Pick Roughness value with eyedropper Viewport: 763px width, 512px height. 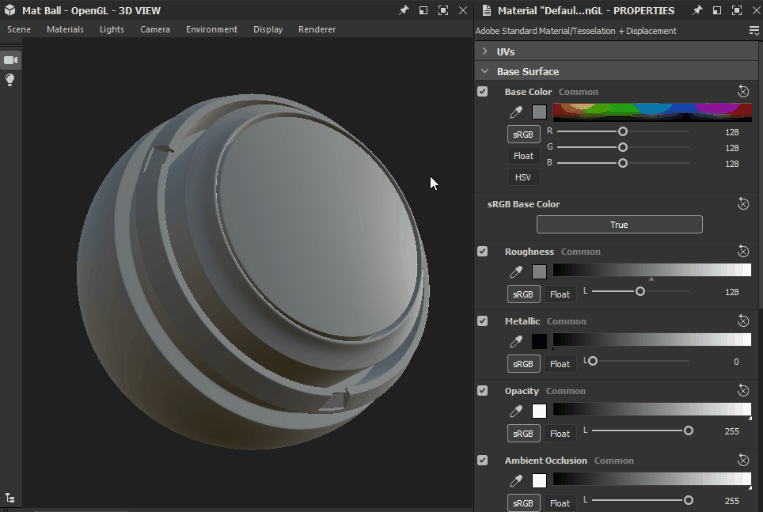coord(516,272)
